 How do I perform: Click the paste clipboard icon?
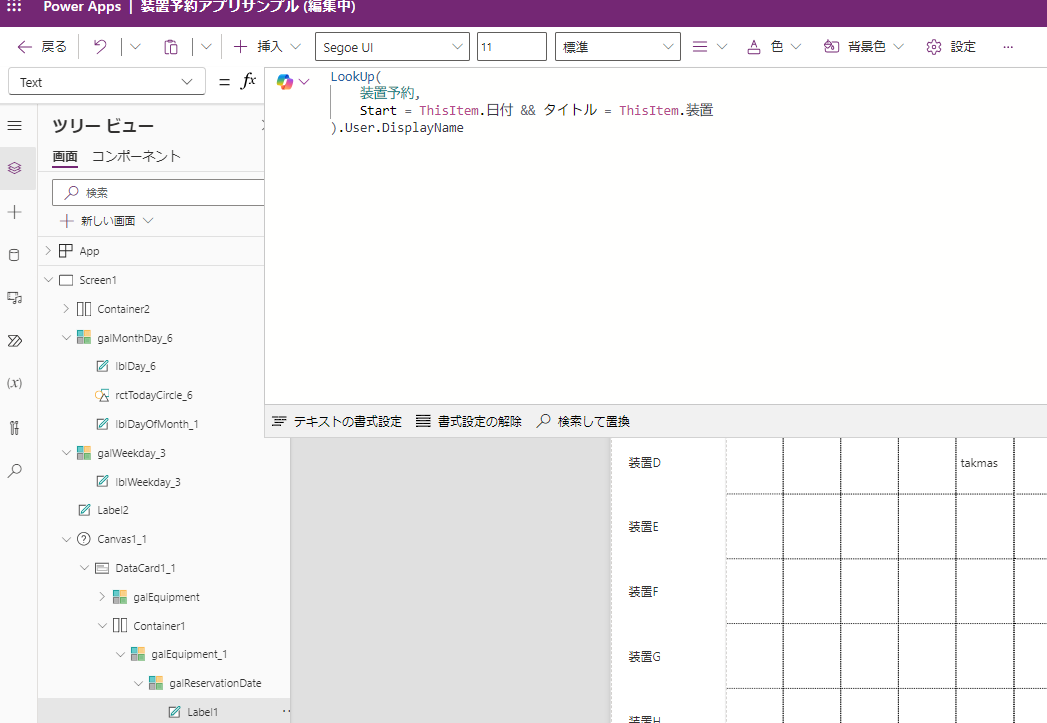171,47
